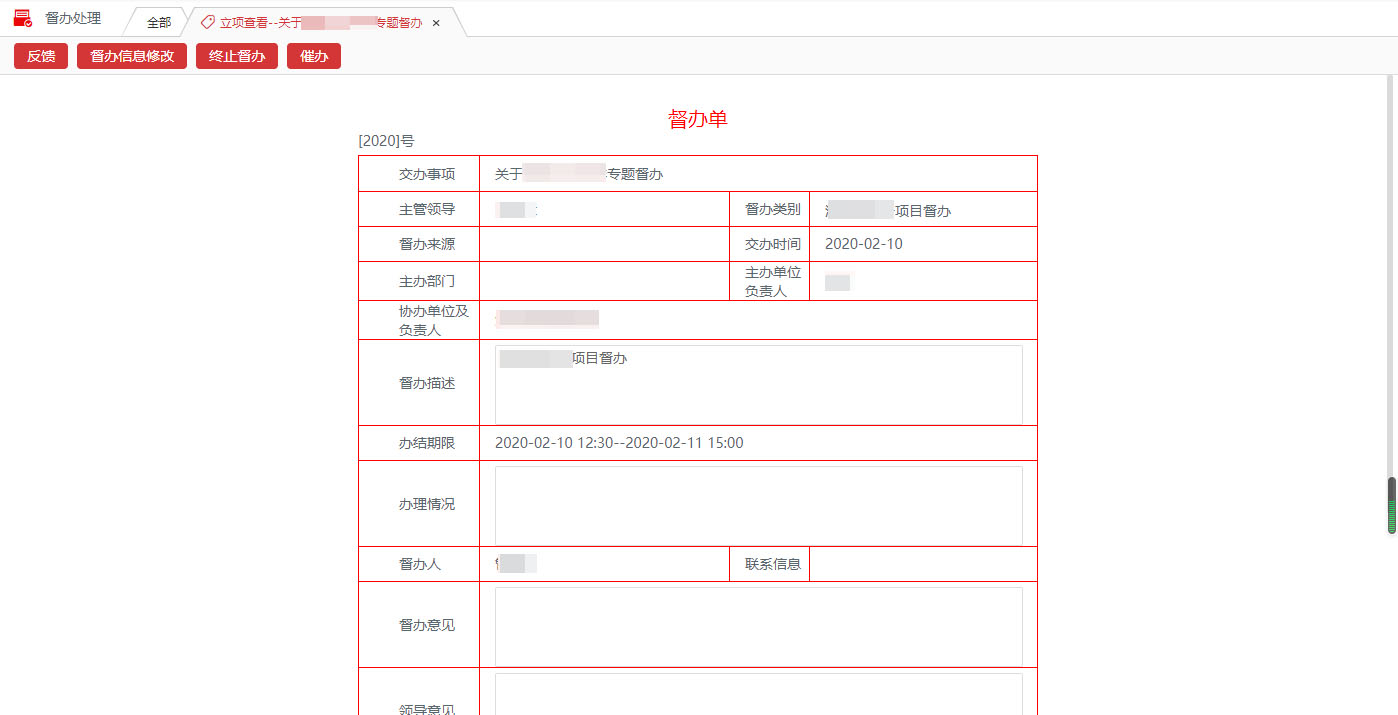Switch to the 全部 tab
This screenshot has height=715, width=1398.
pos(157,20)
